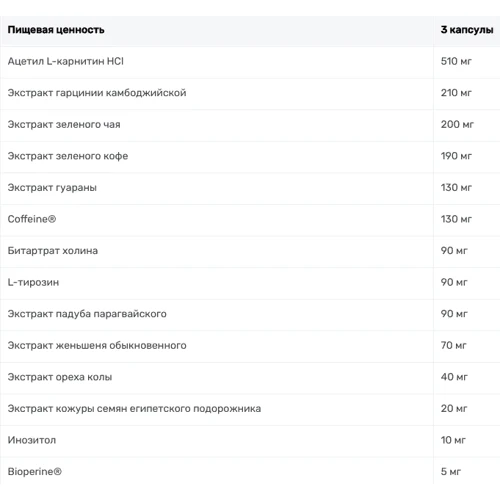Click the '200 мг' amount

(x=457, y=124)
